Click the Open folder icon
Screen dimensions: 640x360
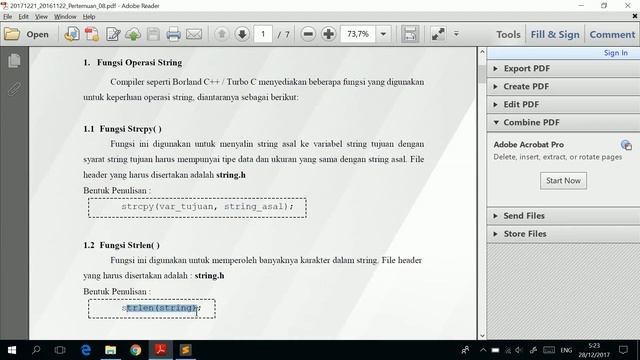[x=12, y=34]
